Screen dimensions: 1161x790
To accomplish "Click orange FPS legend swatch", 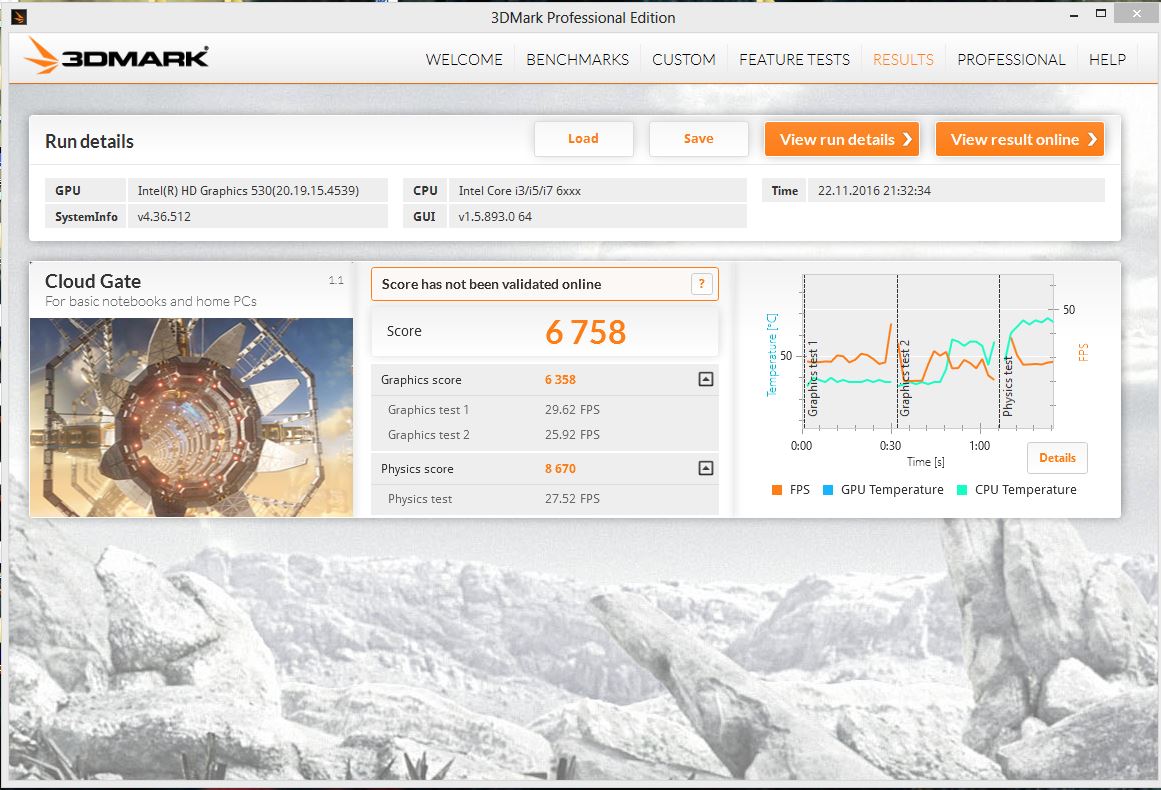I will click(x=777, y=489).
